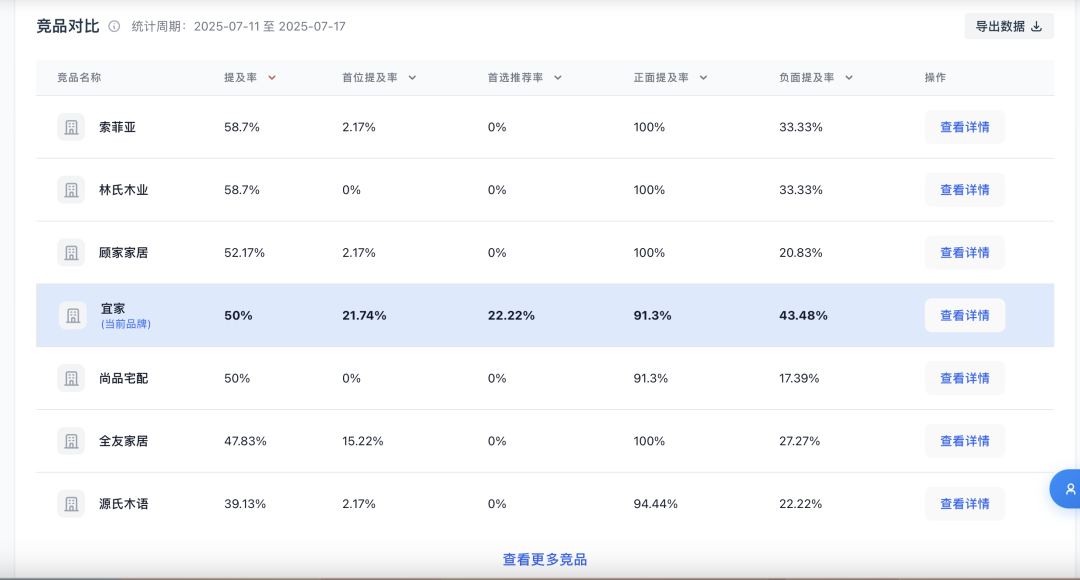Click the 操作 column header
Screen dimensions: 1080x580
[935, 78]
